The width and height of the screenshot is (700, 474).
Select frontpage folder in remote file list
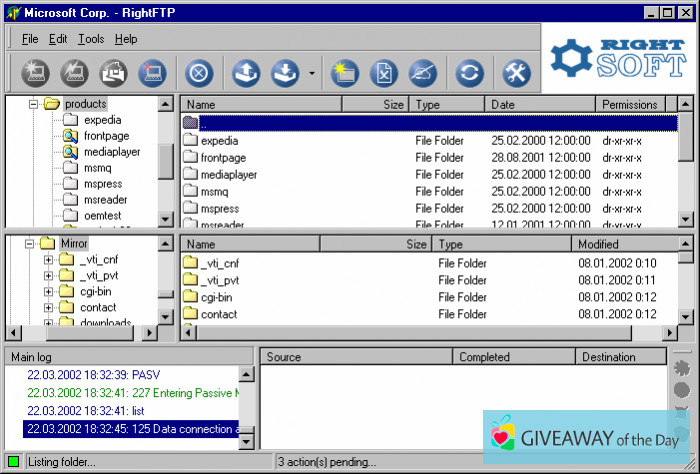coord(222,158)
